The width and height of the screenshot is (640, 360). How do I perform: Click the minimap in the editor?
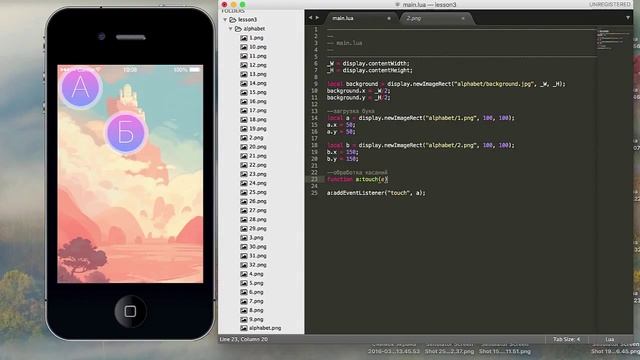point(614,40)
